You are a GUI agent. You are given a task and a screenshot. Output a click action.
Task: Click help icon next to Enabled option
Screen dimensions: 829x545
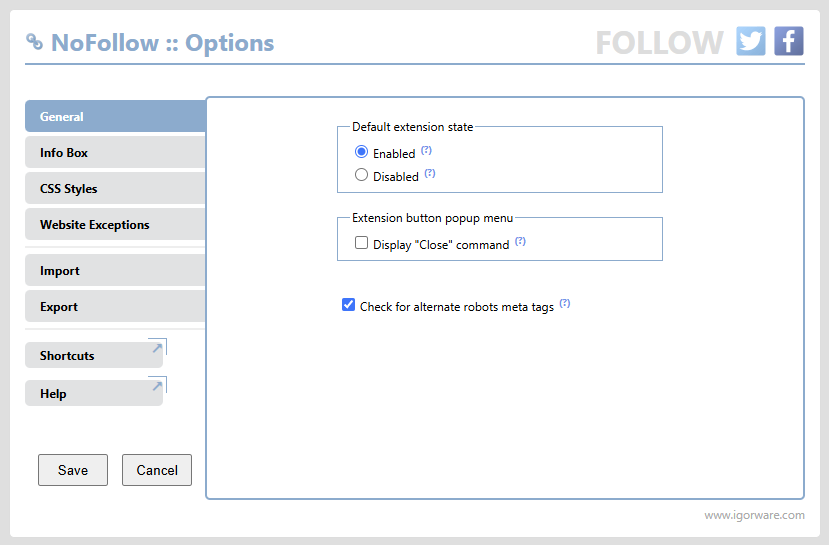426,150
